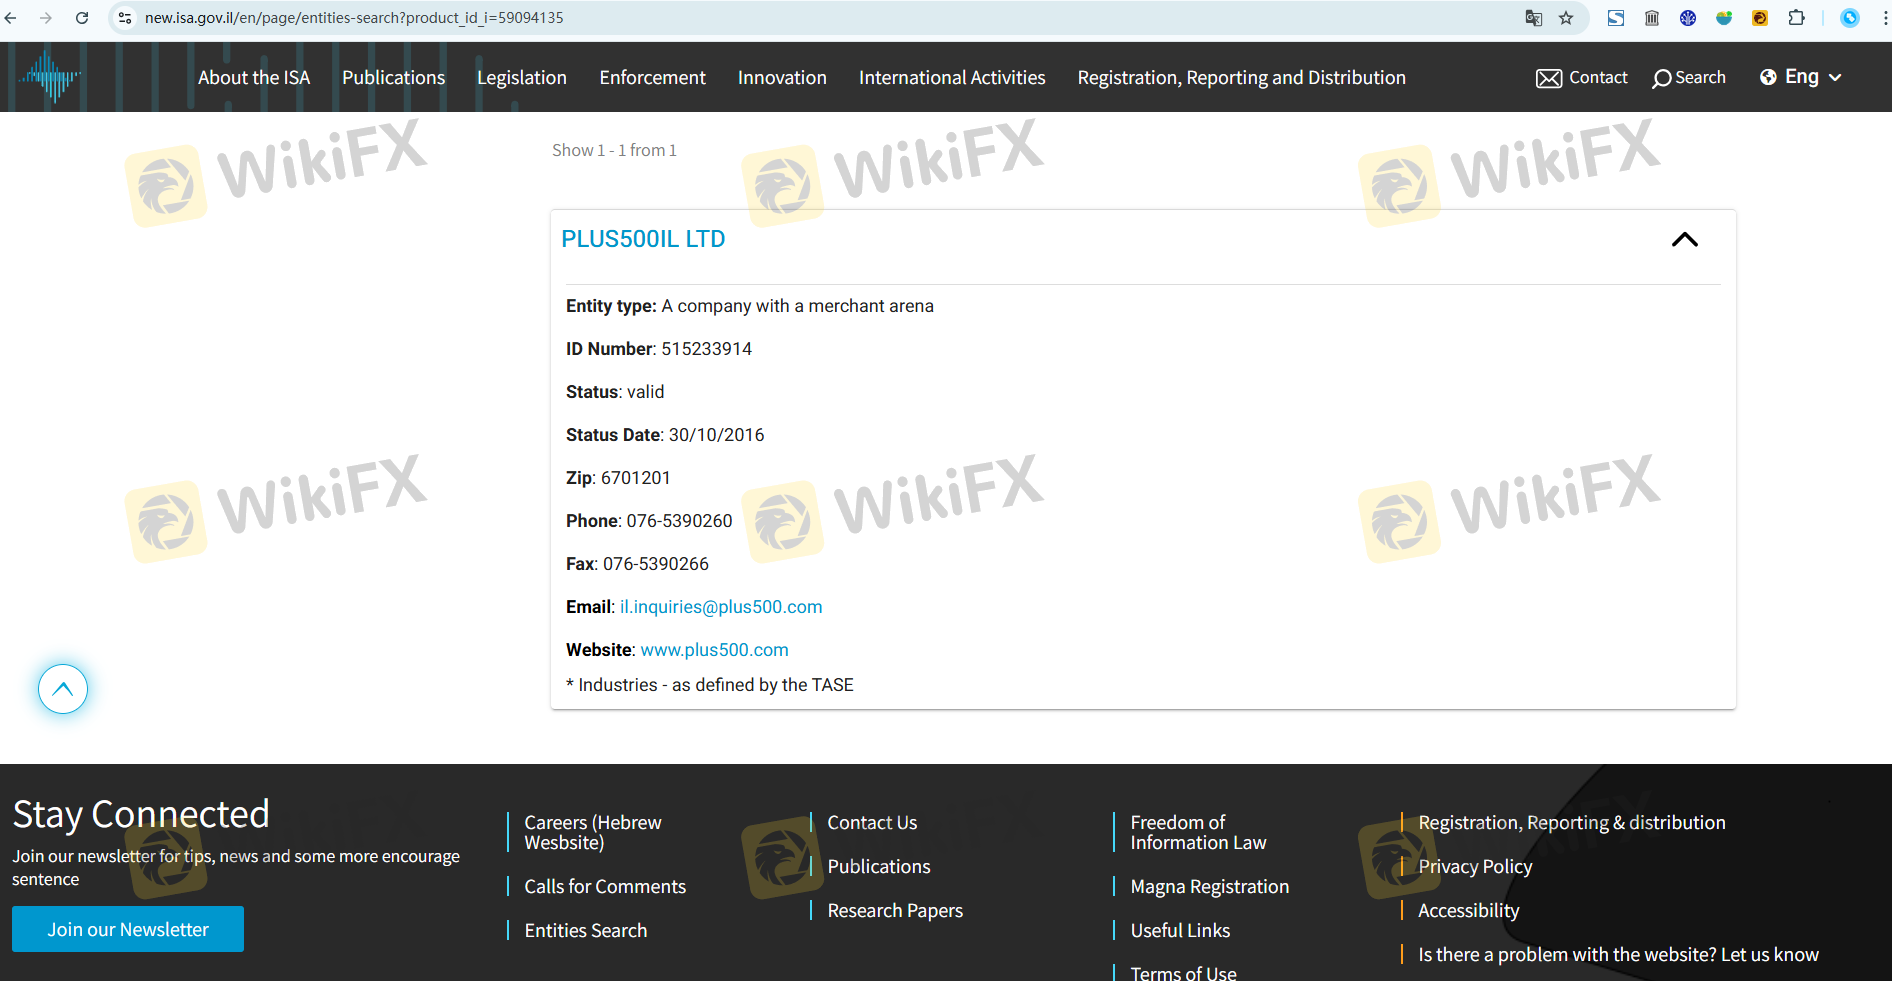Screen dimensions: 1892x981
Task: Open Freedom of Information Law link
Action: click(x=1198, y=832)
